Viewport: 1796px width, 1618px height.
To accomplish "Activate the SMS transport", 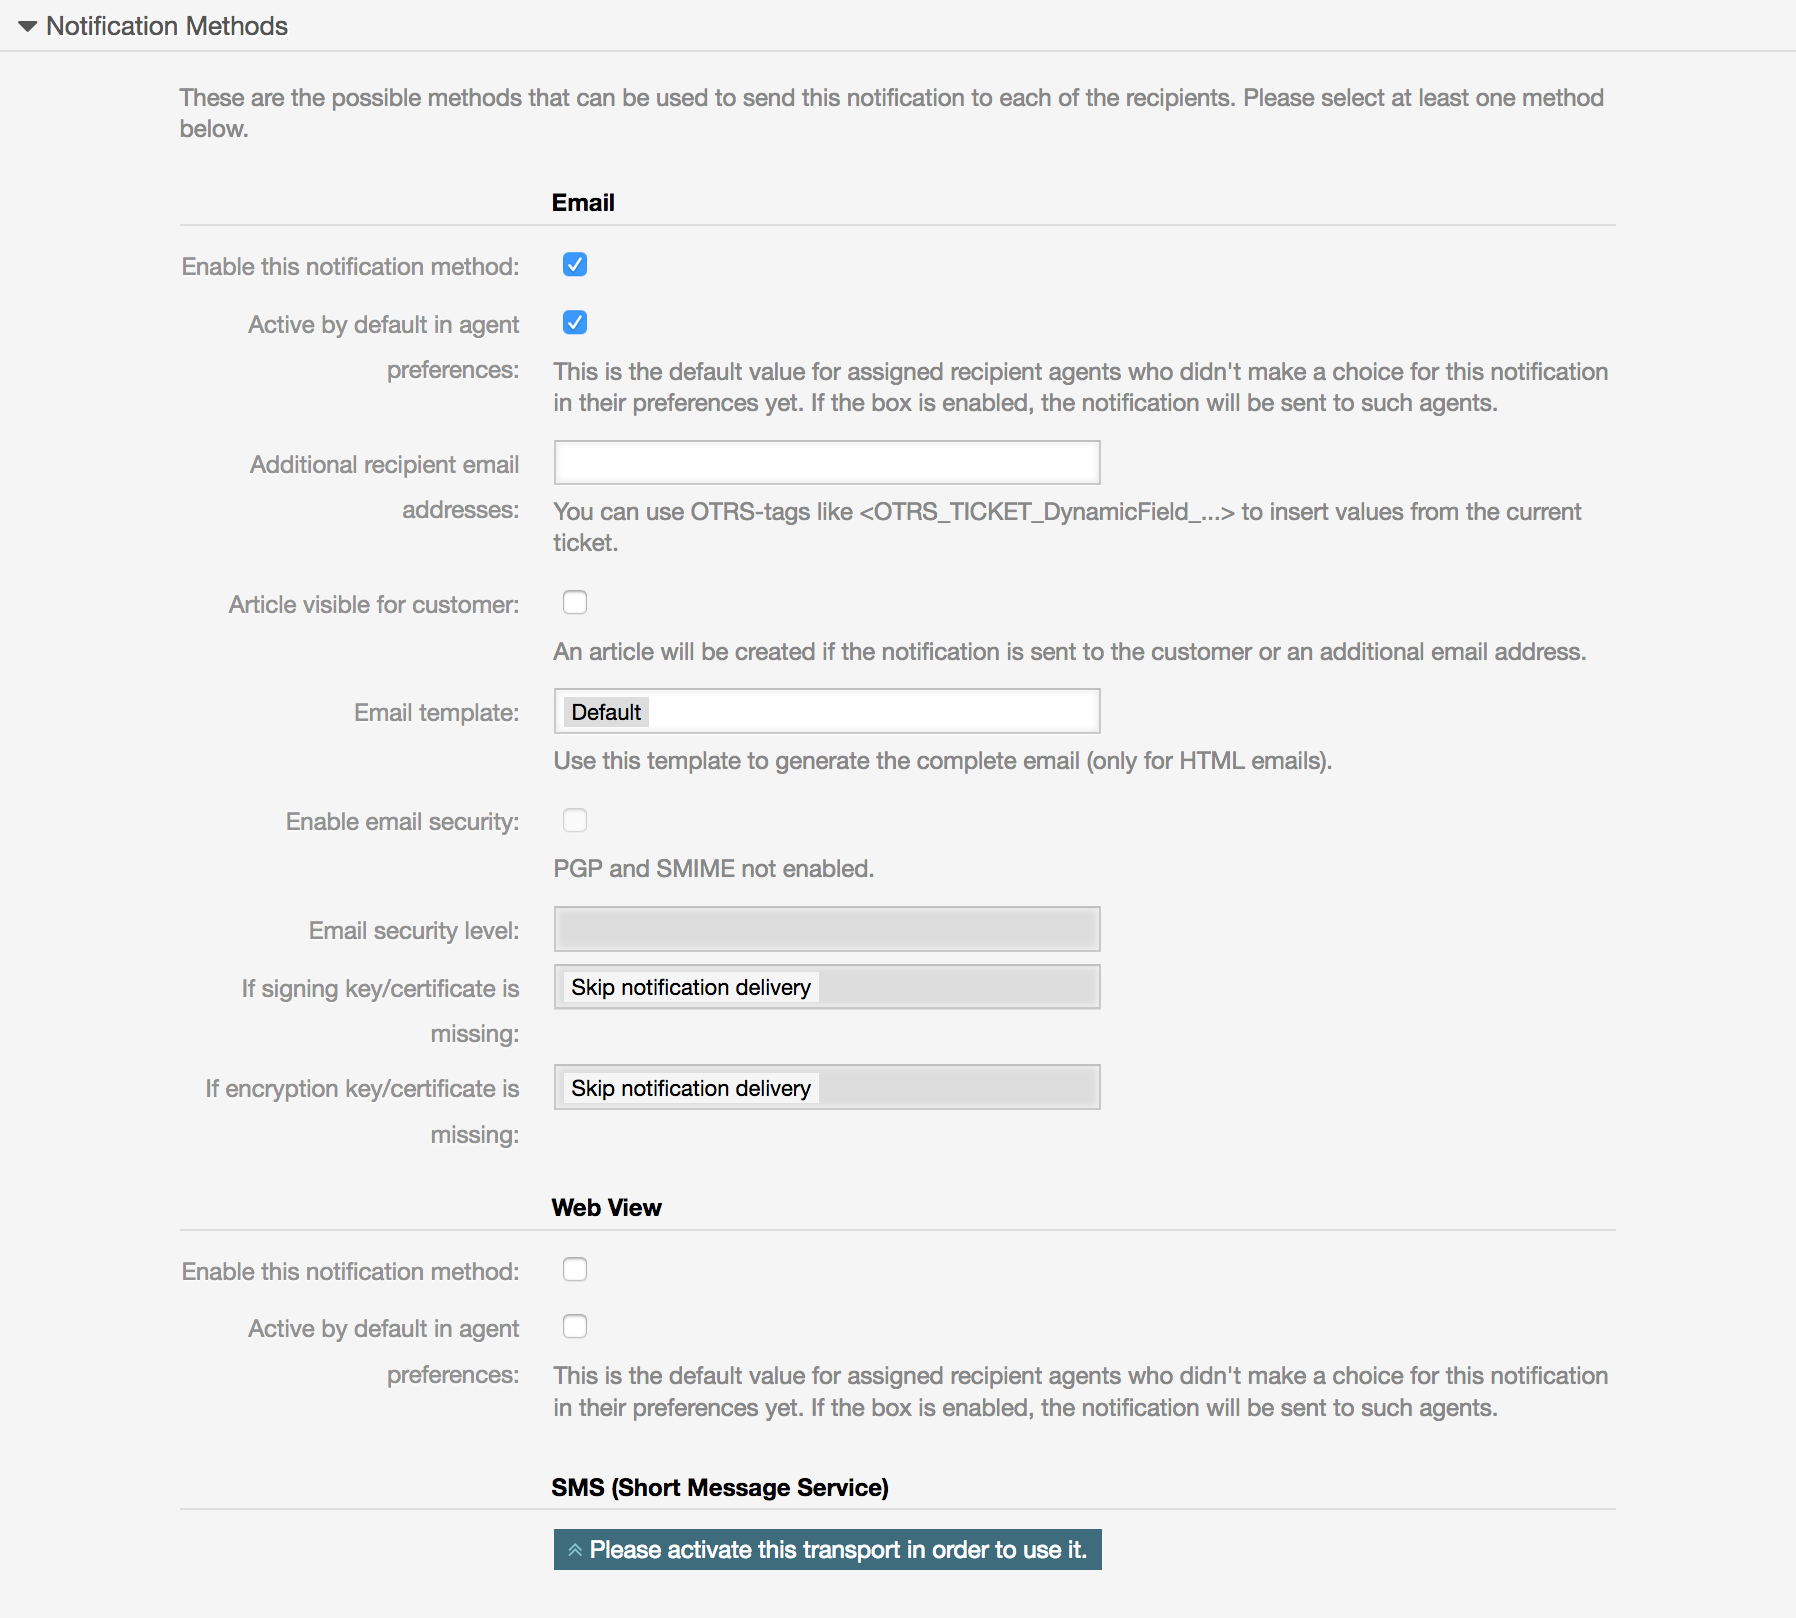I will tap(826, 1549).
